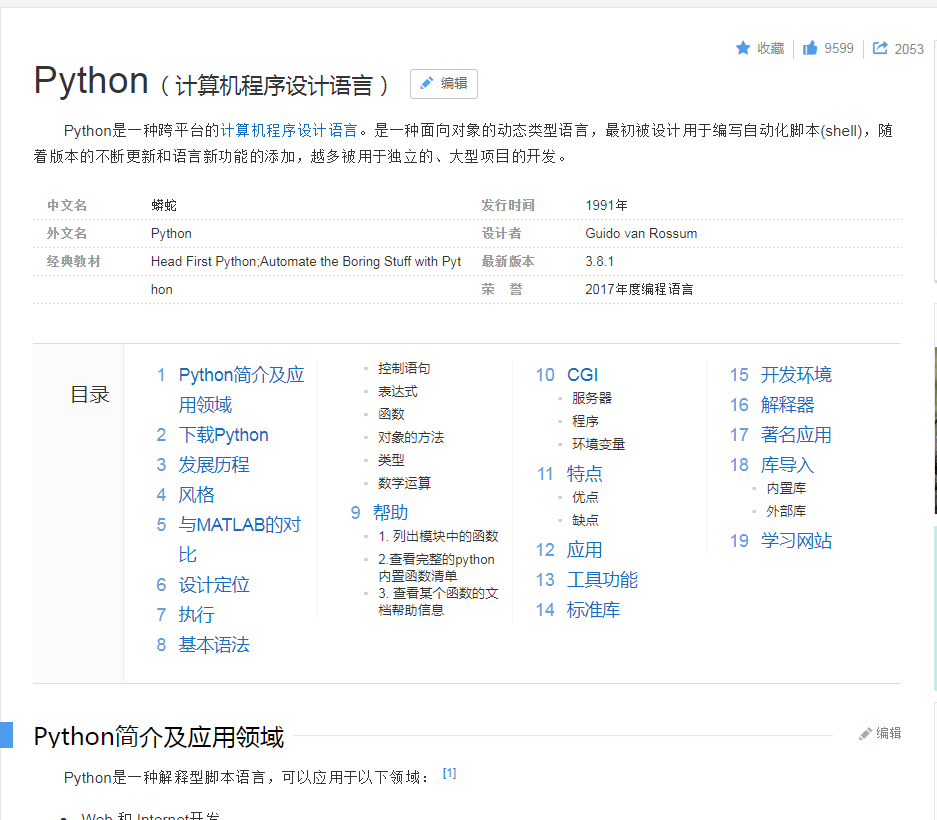The width and height of the screenshot is (937, 820).
Task: Click the 内置库 entry under 库导入
Action: click(786, 488)
